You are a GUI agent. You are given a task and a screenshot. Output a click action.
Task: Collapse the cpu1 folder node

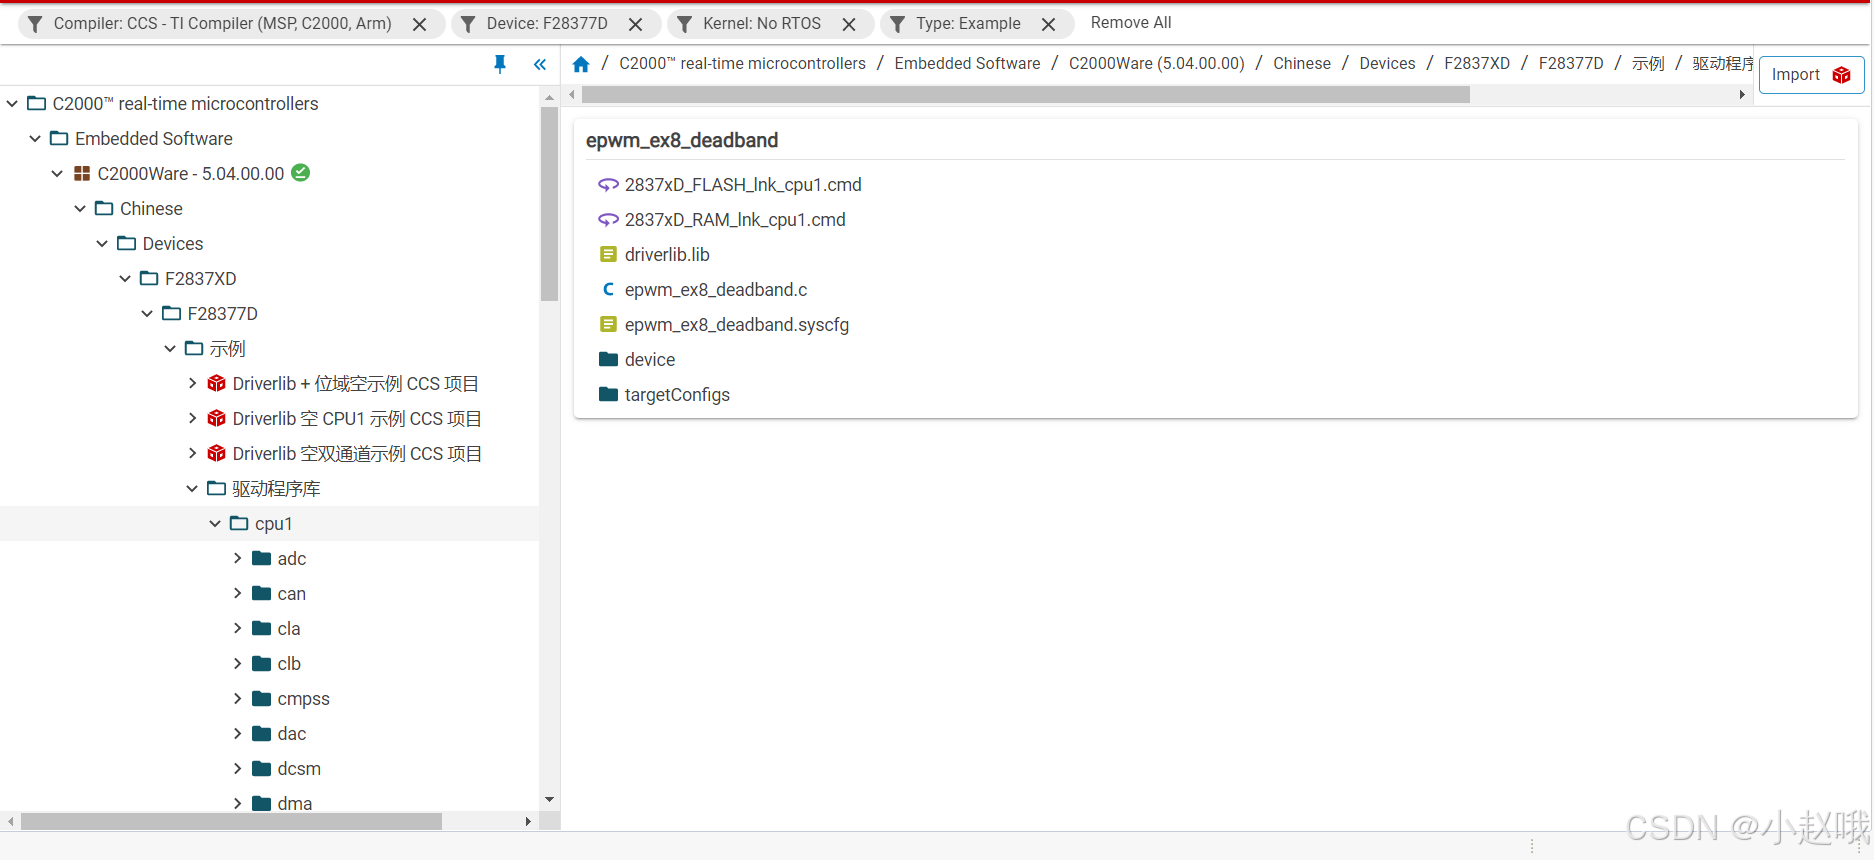(215, 524)
